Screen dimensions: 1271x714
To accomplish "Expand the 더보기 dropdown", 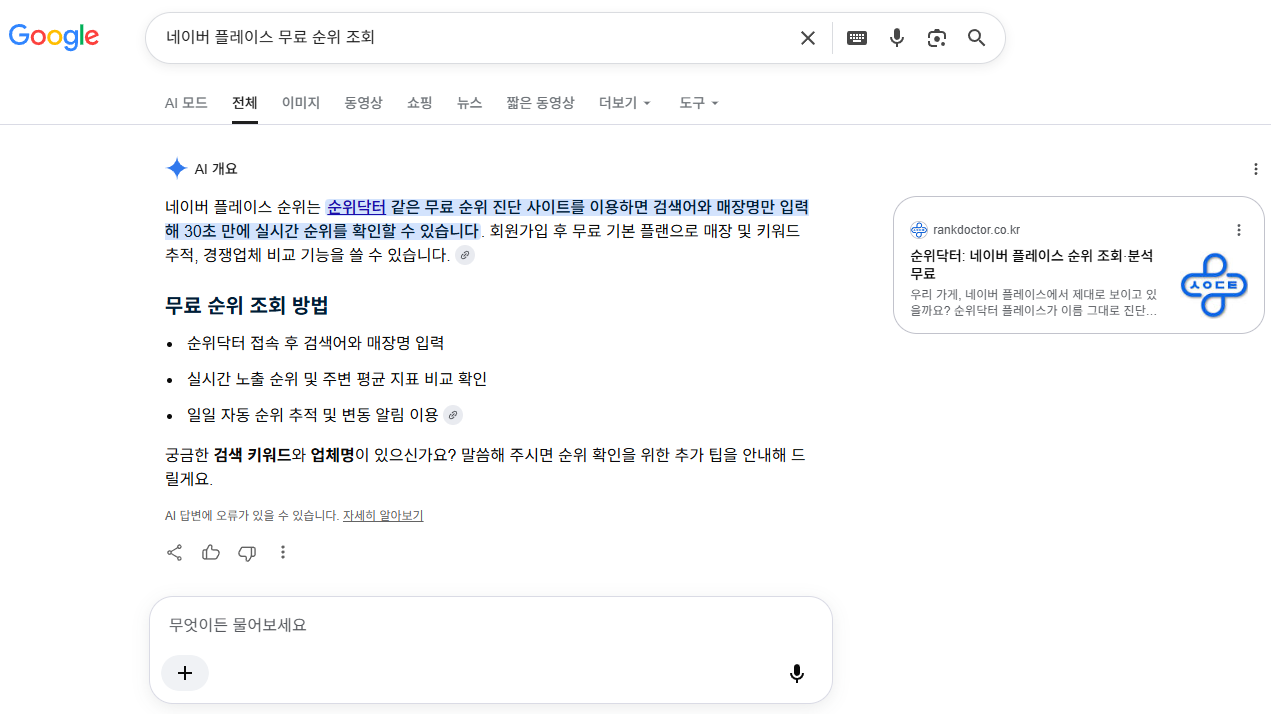I will [625, 103].
